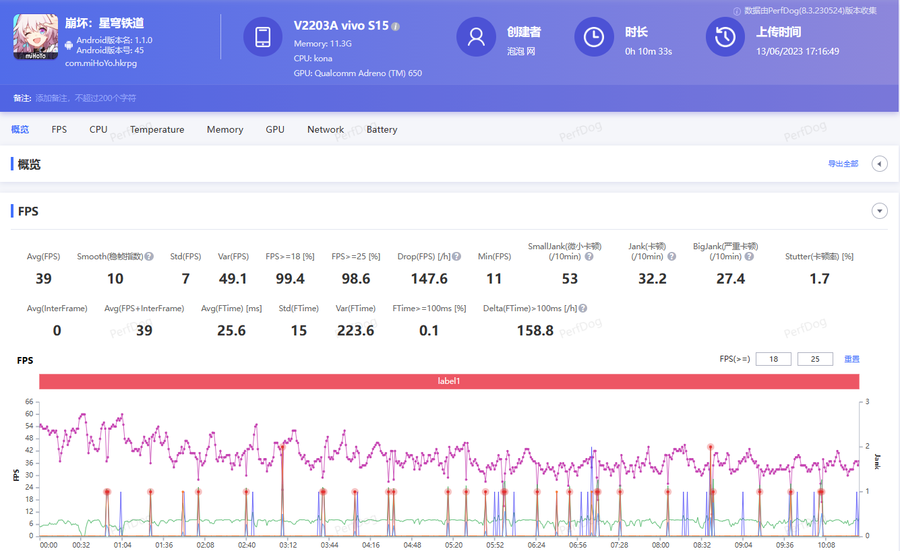Screen dimensions: 900x551
Task: Click help icon next to Delta(FTime)>100ms
Action: (x=583, y=308)
